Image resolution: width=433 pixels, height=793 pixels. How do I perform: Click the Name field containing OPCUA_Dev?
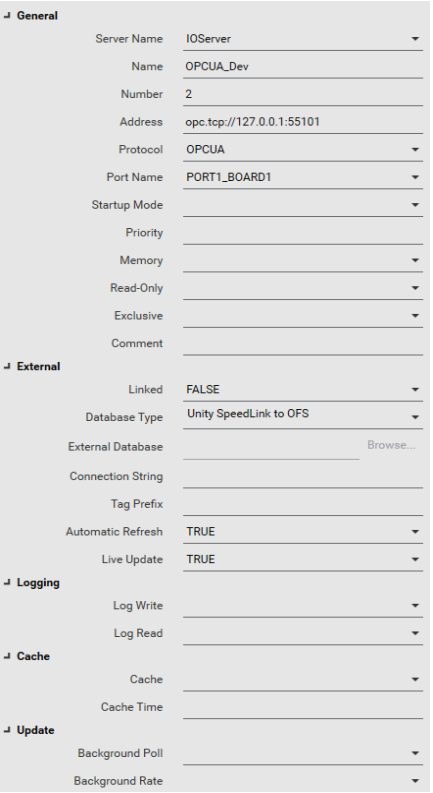click(x=303, y=67)
